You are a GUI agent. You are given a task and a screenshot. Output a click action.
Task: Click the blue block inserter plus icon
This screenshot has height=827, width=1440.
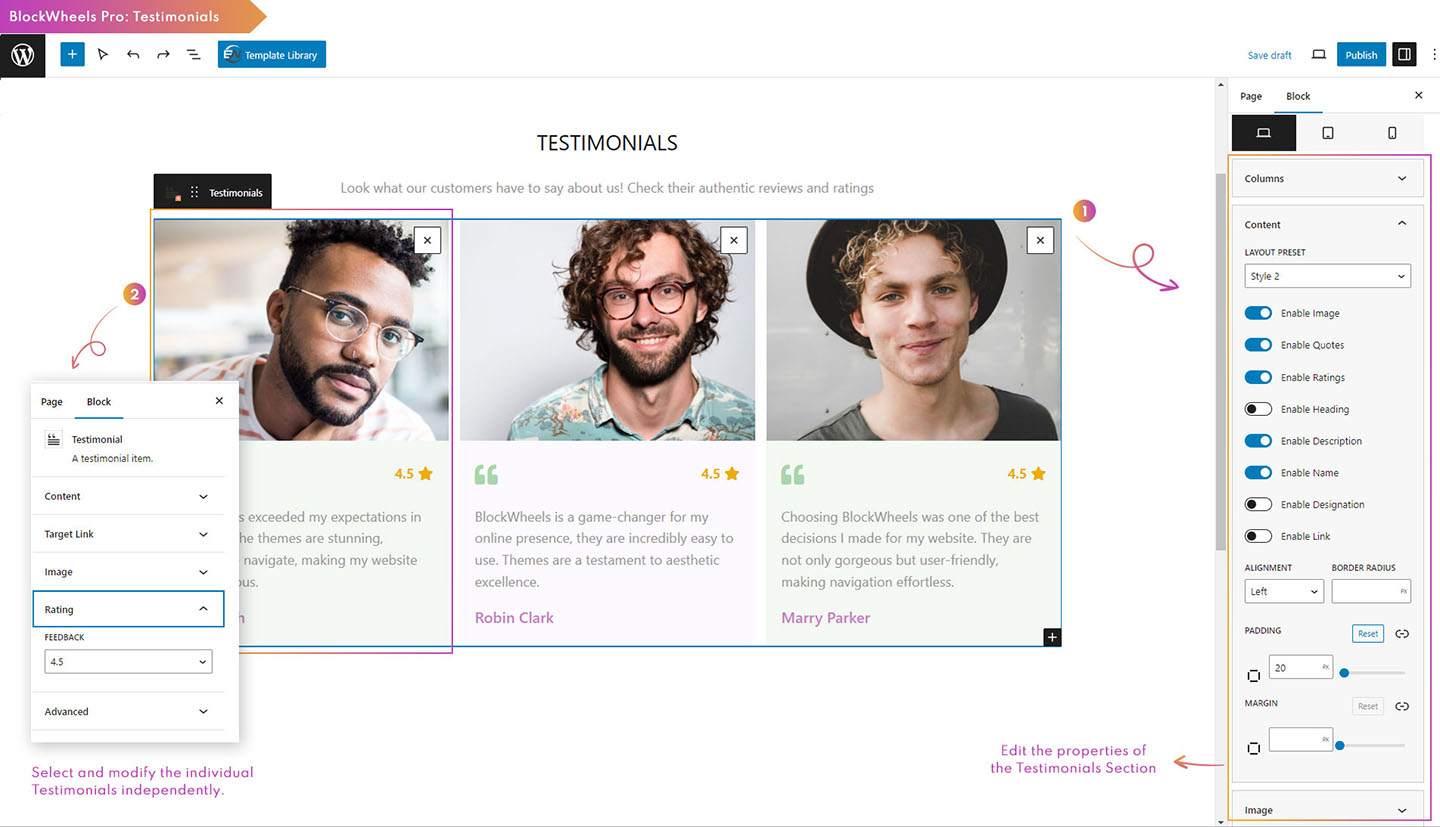[72, 54]
